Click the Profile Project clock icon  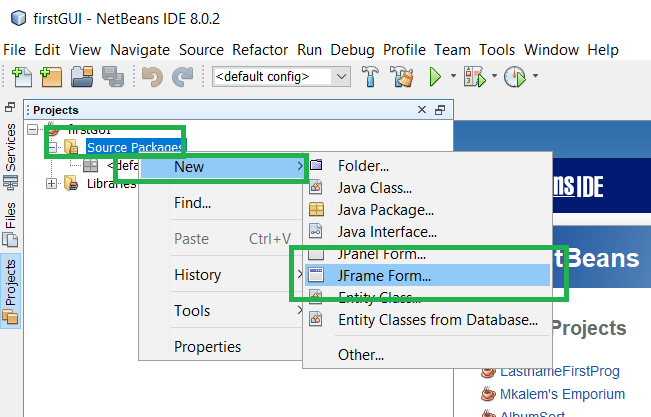point(515,77)
